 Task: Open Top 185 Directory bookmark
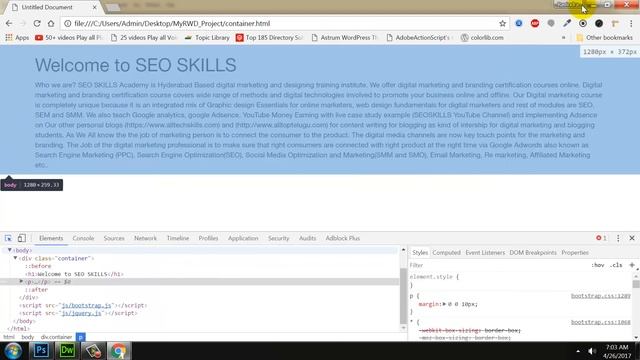pos(269,38)
